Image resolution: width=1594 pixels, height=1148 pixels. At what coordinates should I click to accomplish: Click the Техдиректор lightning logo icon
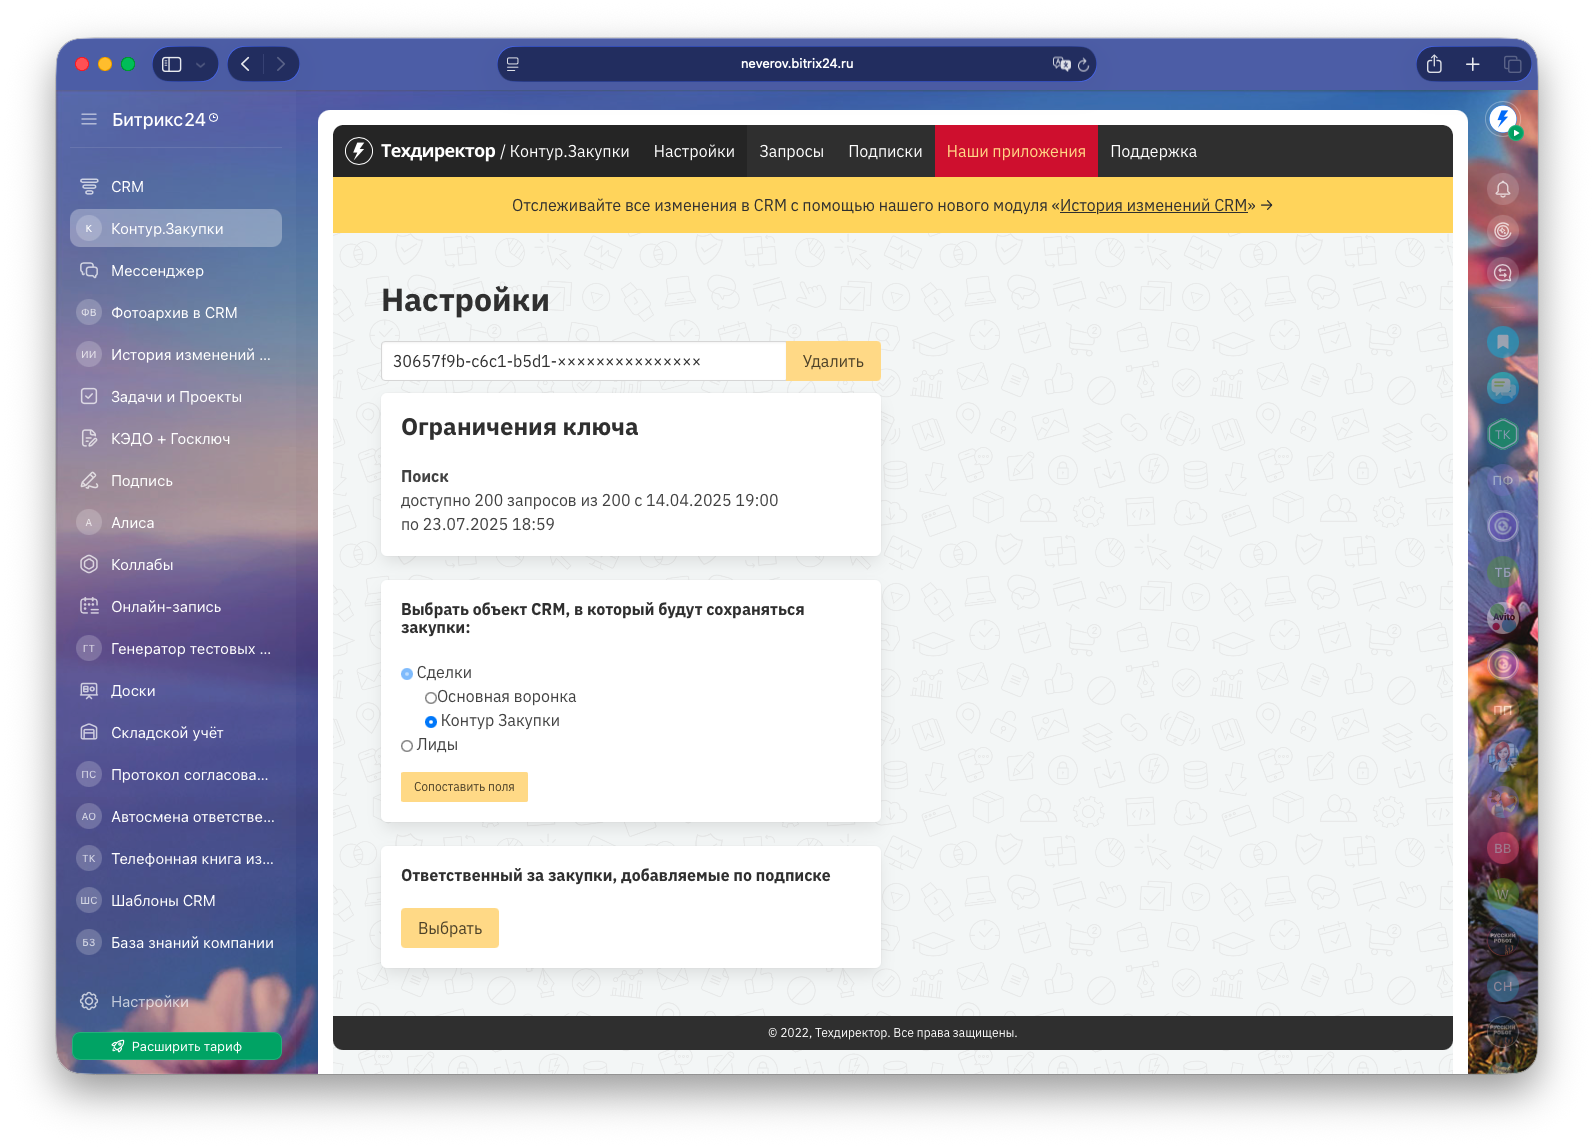(x=359, y=151)
